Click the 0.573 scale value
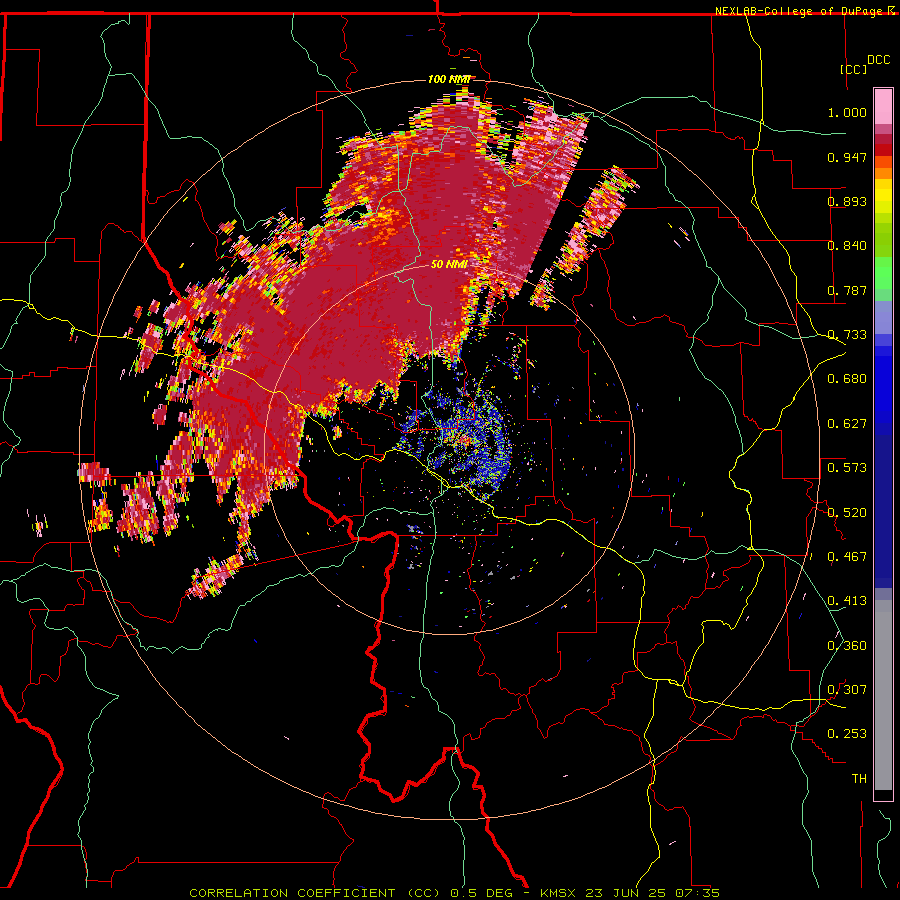This screenshot has width=900, height=900. (847, 468)
